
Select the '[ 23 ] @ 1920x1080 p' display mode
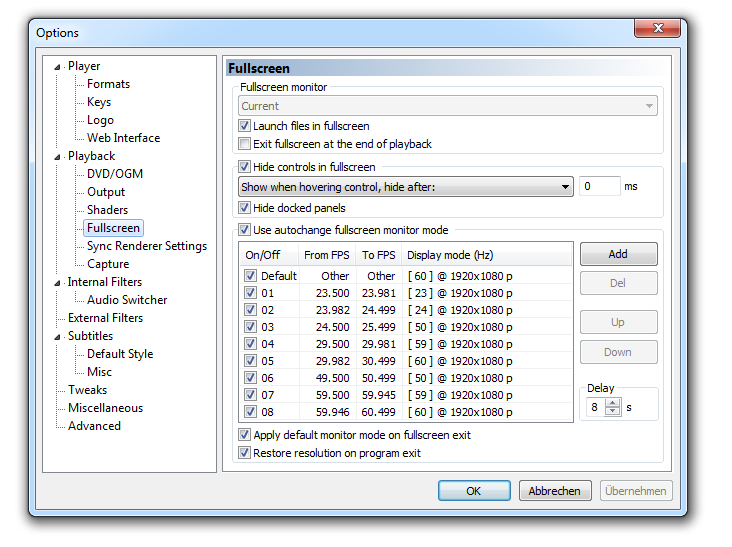pos(460,293)
